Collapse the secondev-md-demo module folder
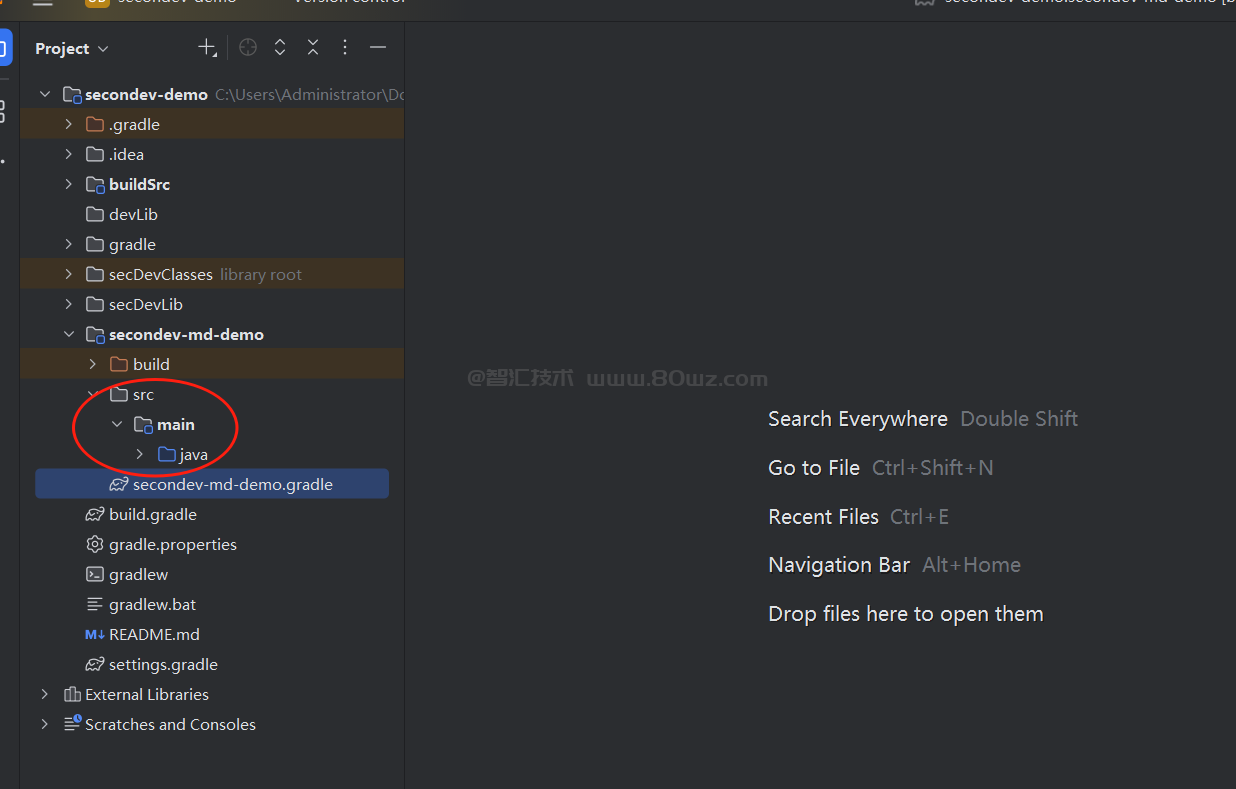Viewport: 1236px width, 789px height. pyautogui.click(x=69, y=334)
